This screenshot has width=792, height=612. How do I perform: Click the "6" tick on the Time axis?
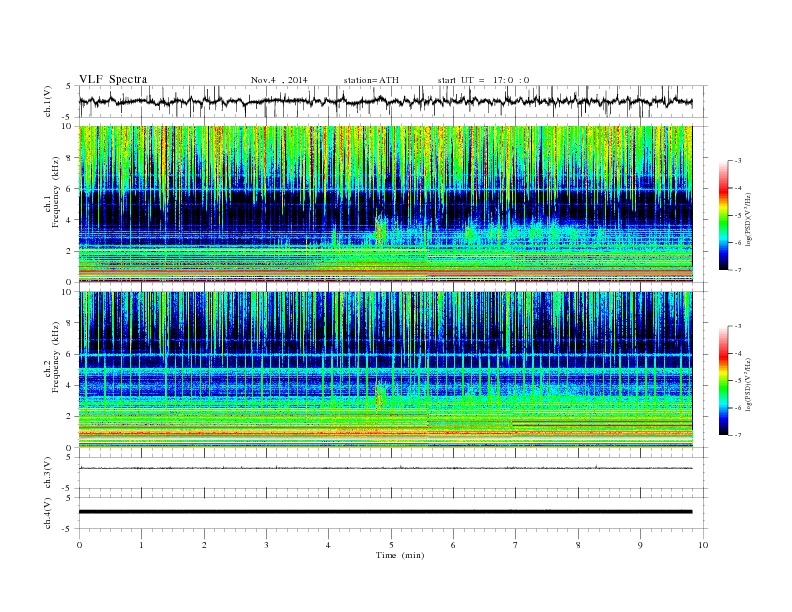pos(453,545)
